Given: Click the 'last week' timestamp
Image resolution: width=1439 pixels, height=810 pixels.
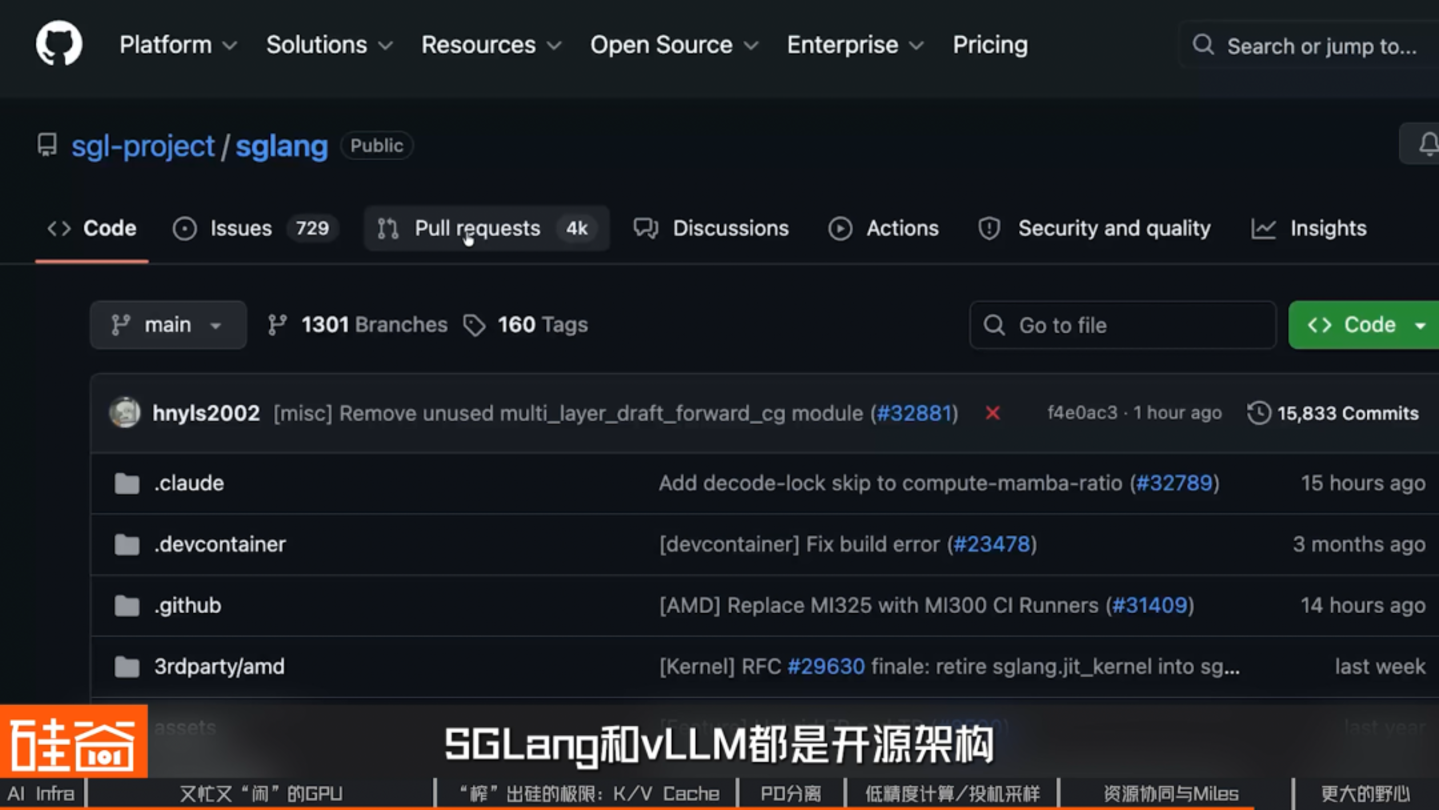Looking at the screenshot, I should (x=1380, y=666).
